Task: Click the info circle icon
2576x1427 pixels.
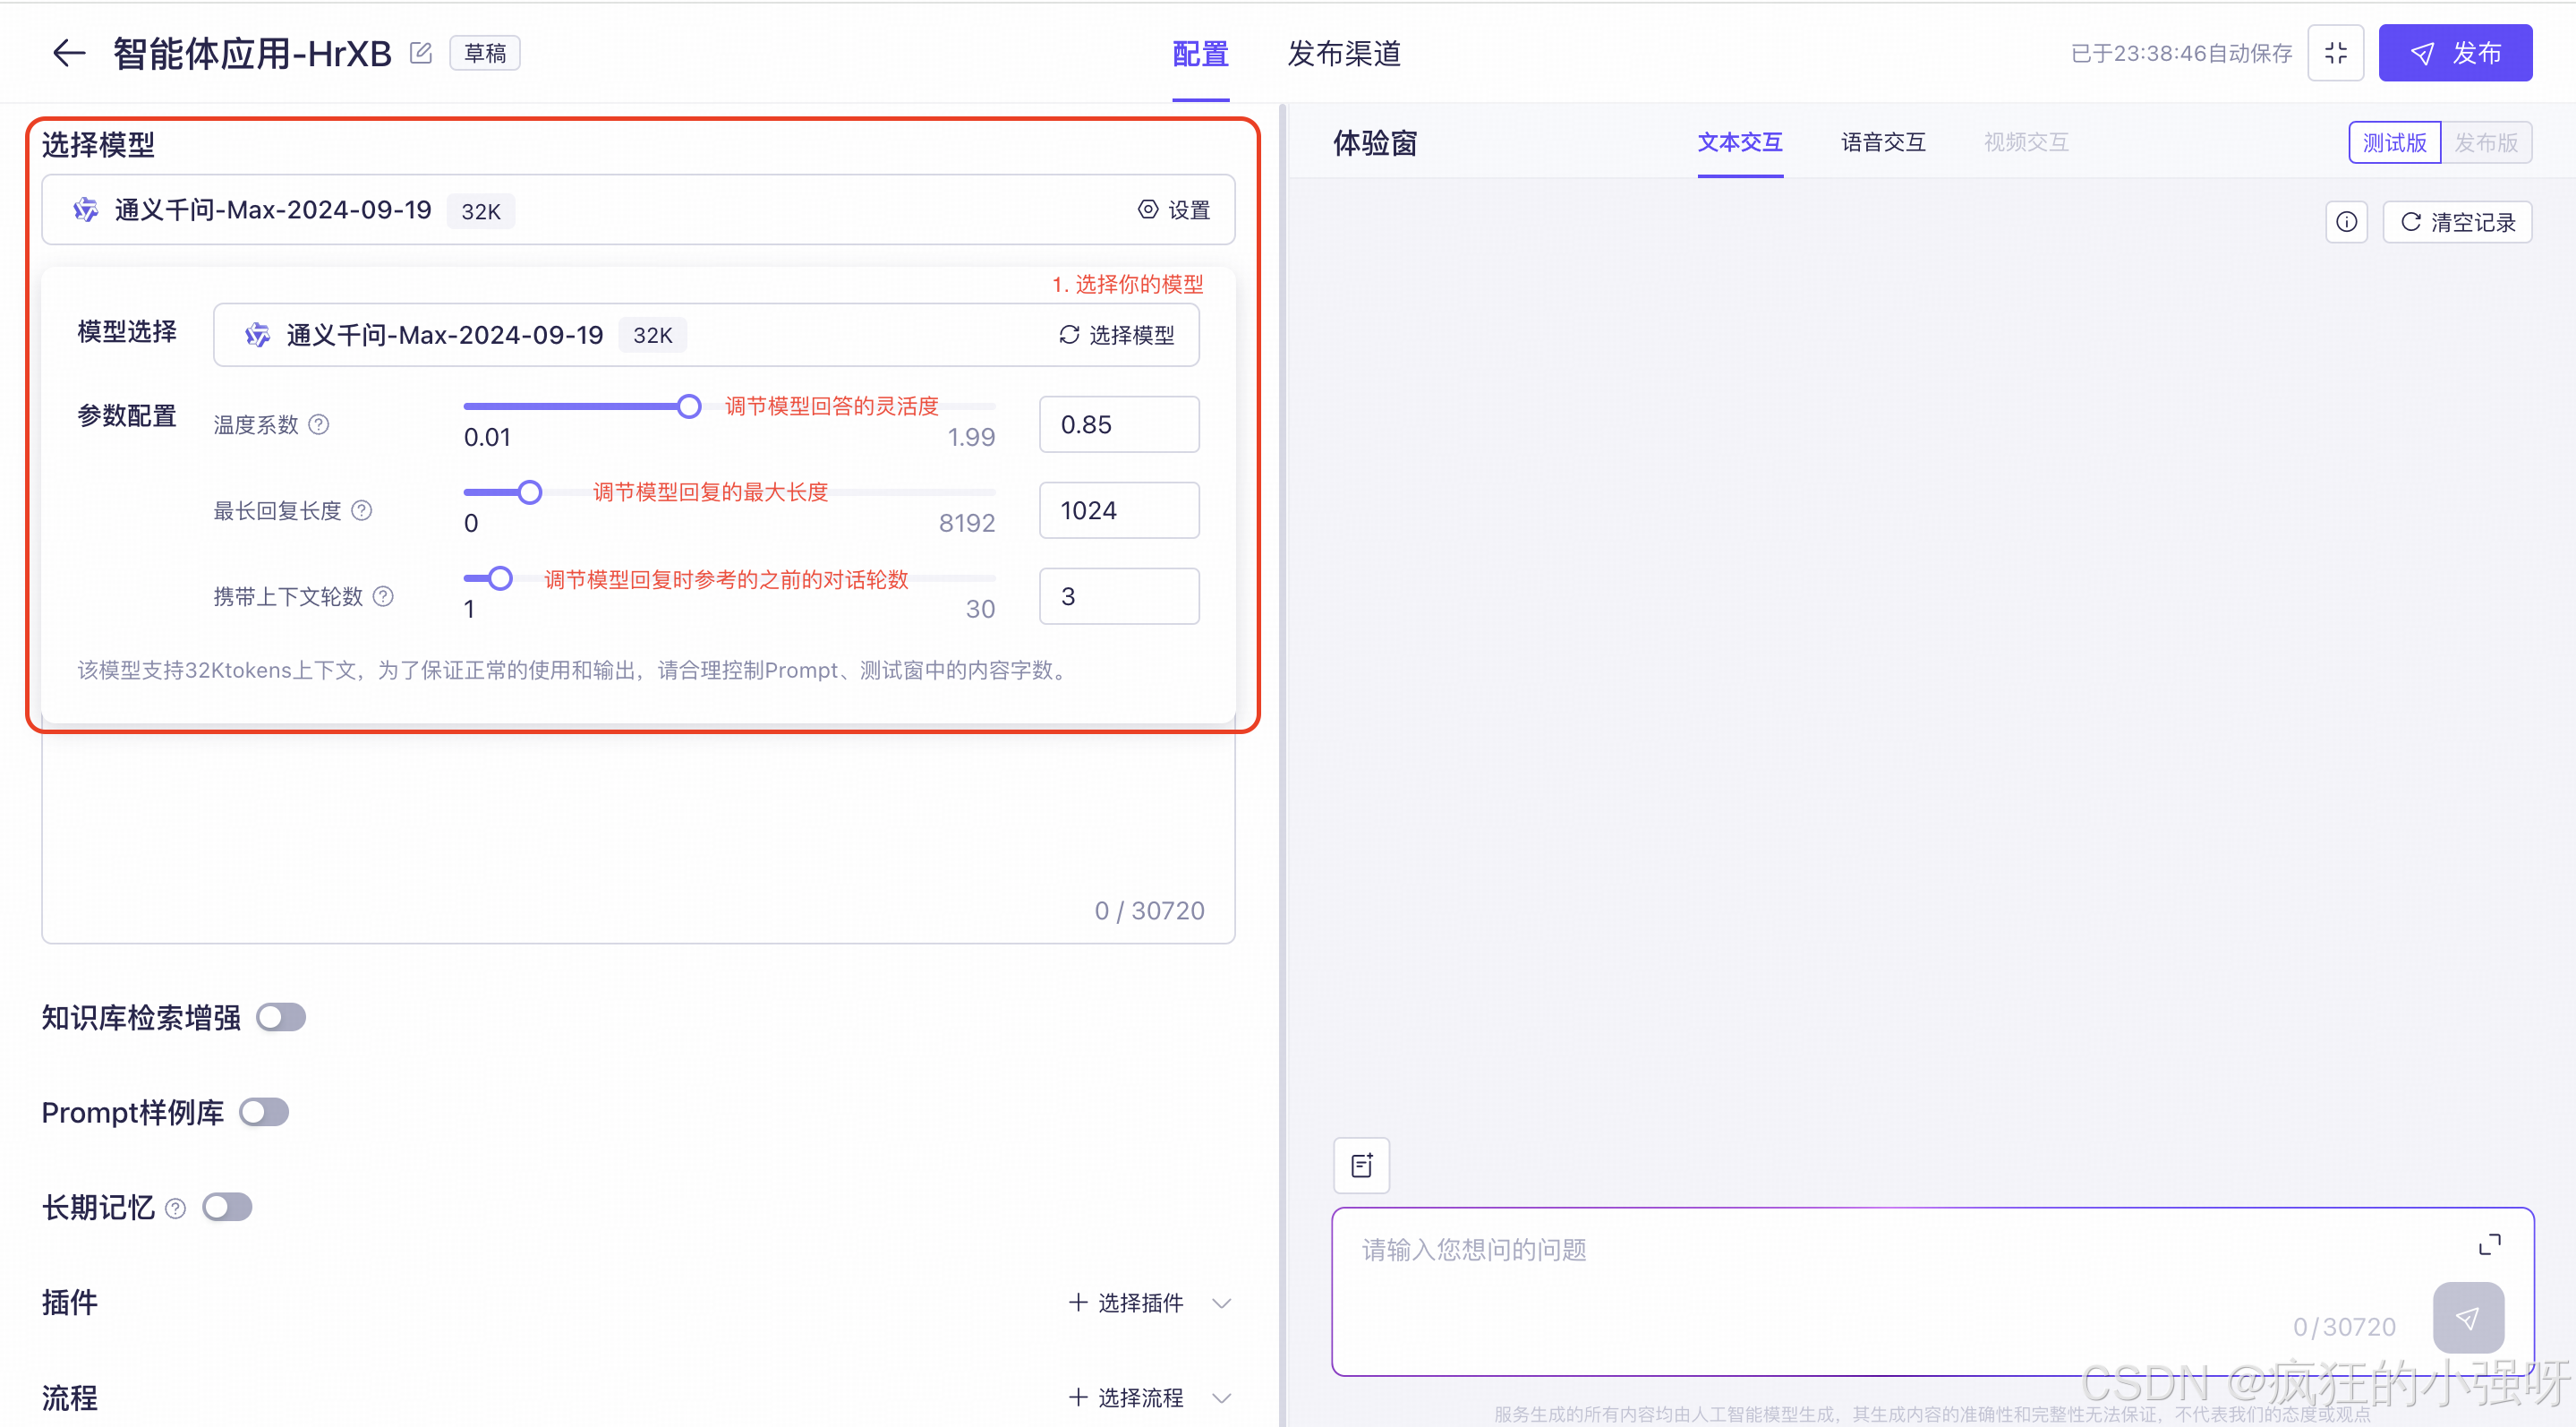Action: pyautogui.click(x=2346, y=222)
